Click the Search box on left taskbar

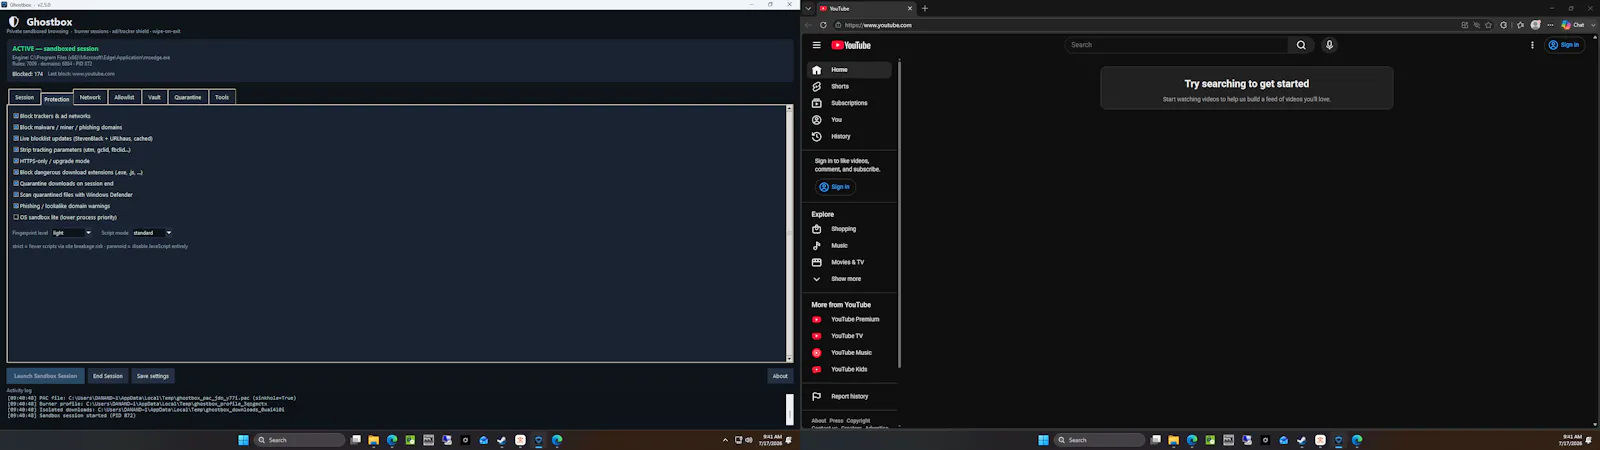(x=300, y=440)
